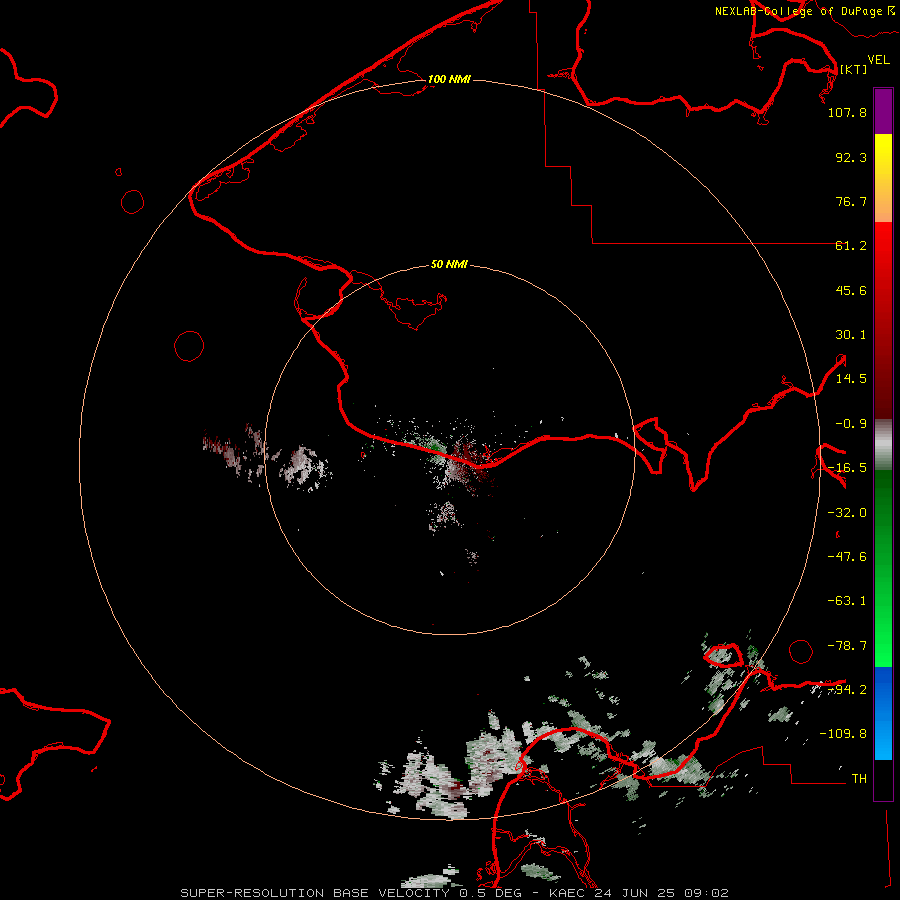Click the -32.0 scale value

(x=847, y=513)
